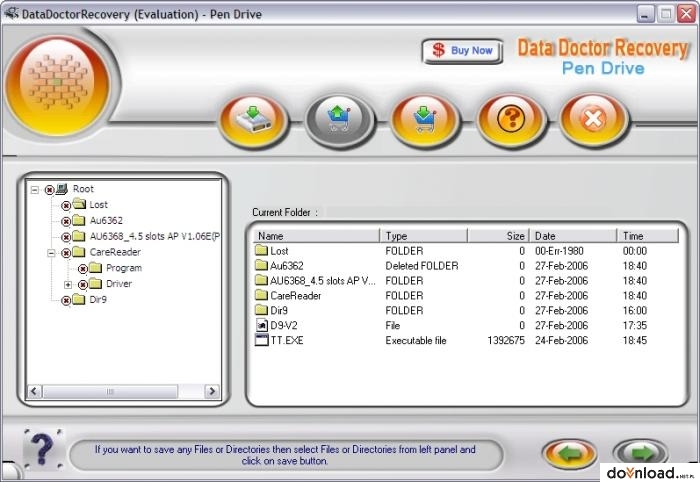Open help with the question mark button

coord(511,120)
